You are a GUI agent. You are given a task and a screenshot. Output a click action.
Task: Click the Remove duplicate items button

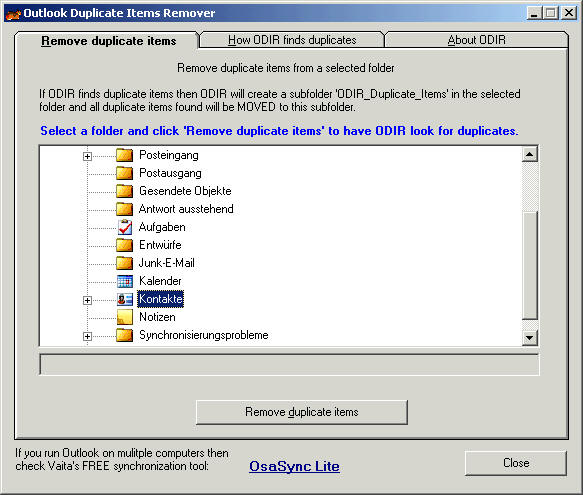tap(302, 412)
